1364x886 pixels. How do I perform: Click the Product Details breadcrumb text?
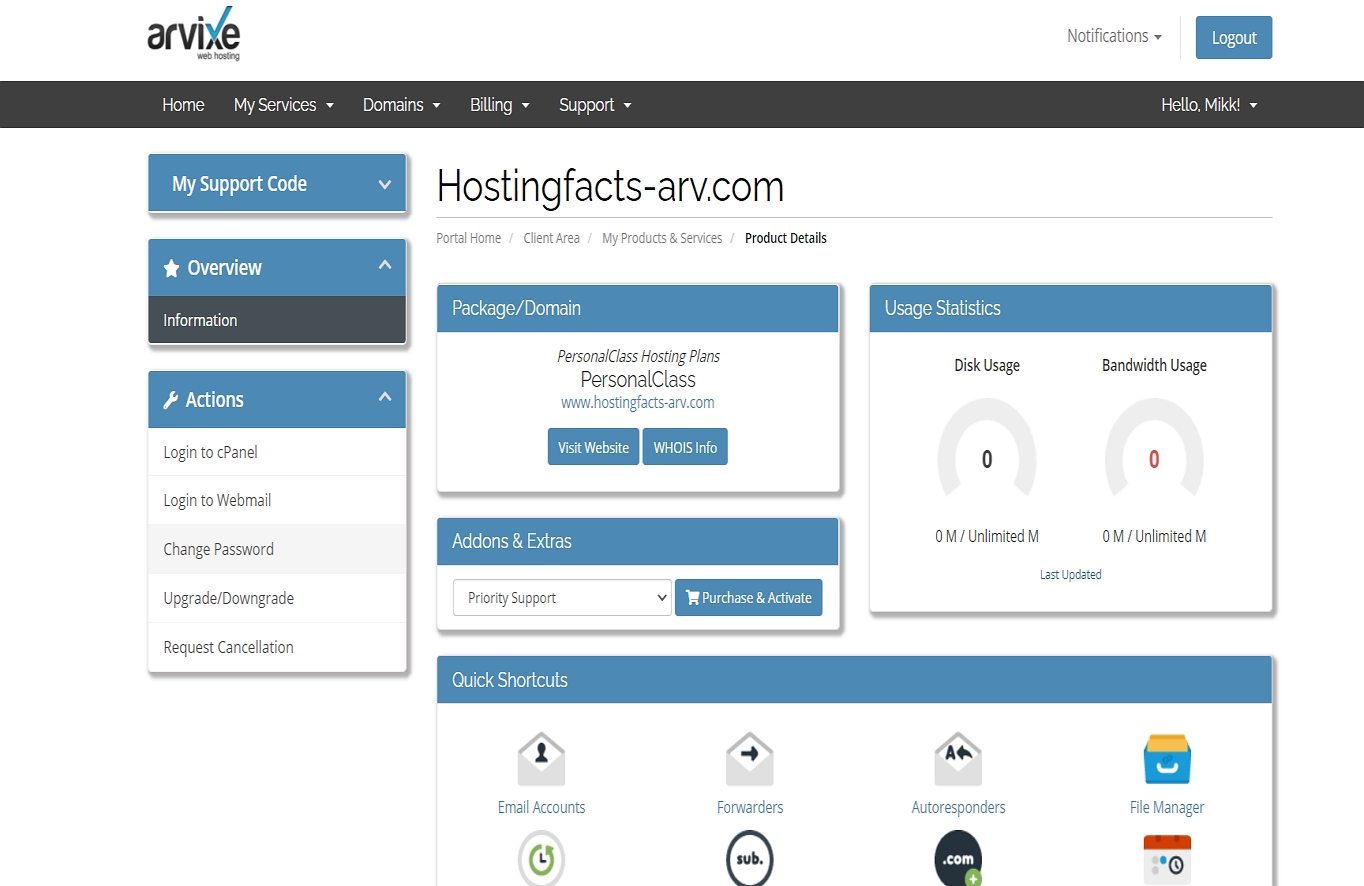[x=786, y=238]
